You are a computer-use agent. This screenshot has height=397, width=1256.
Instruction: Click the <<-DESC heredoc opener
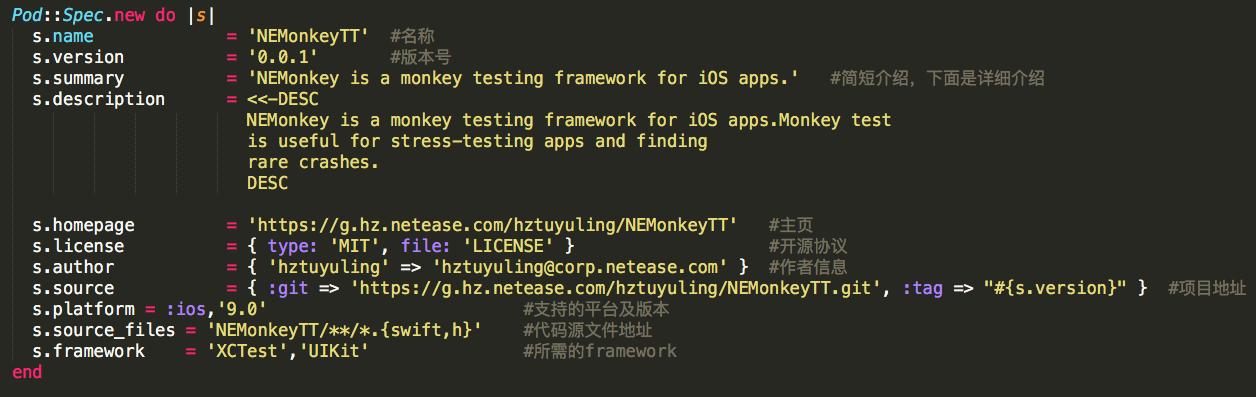tap(283, 100)
